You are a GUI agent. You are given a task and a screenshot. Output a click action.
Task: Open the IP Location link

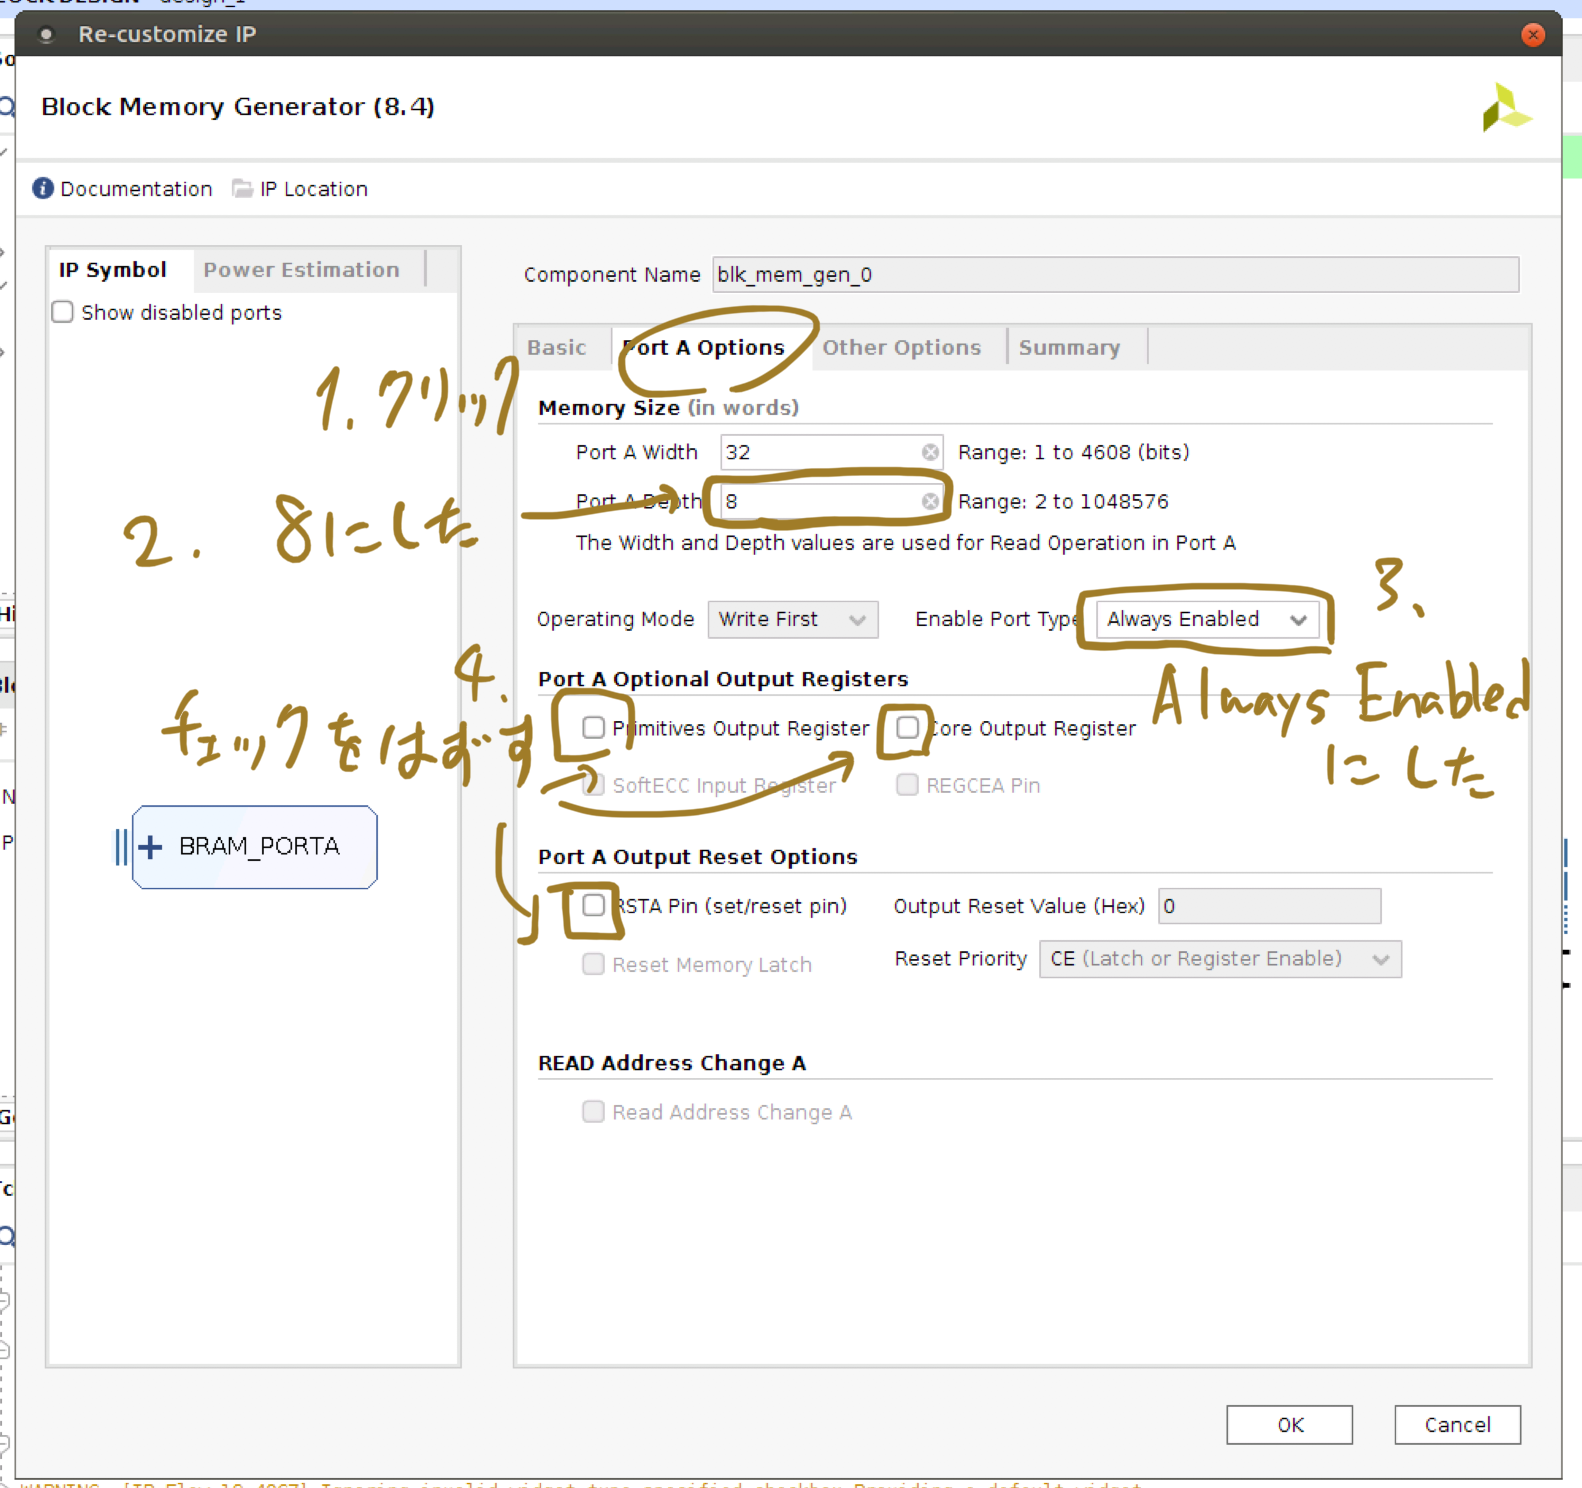[x=314, y=189]
